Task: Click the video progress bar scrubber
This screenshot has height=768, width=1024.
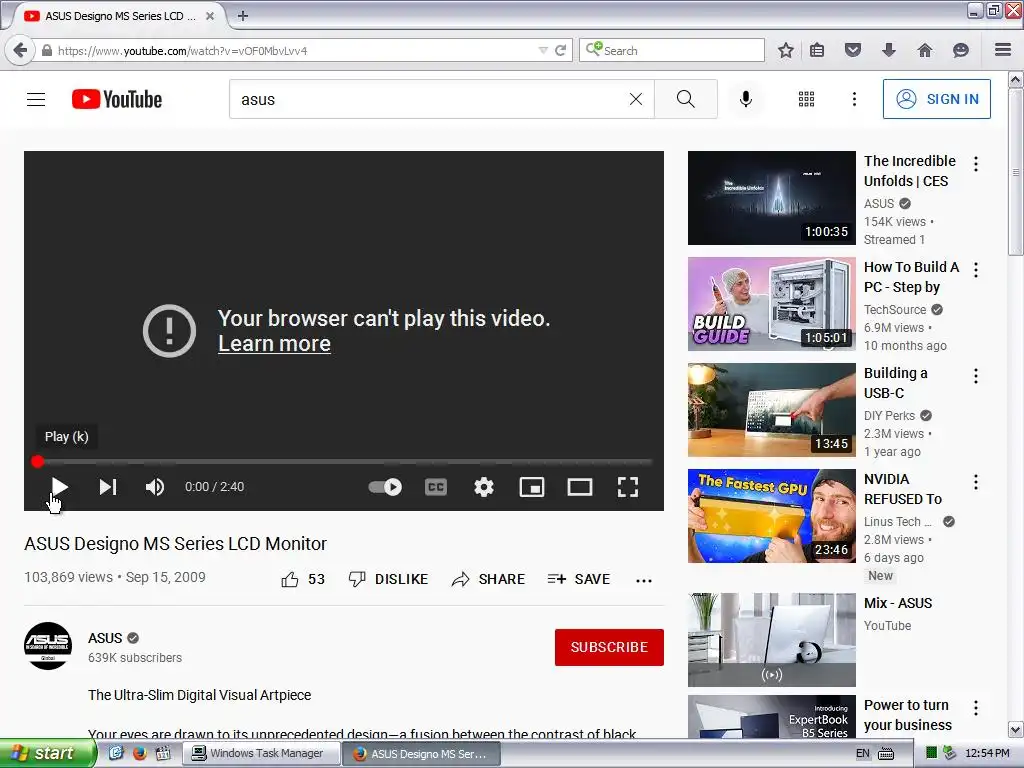Action: (37, 462)
